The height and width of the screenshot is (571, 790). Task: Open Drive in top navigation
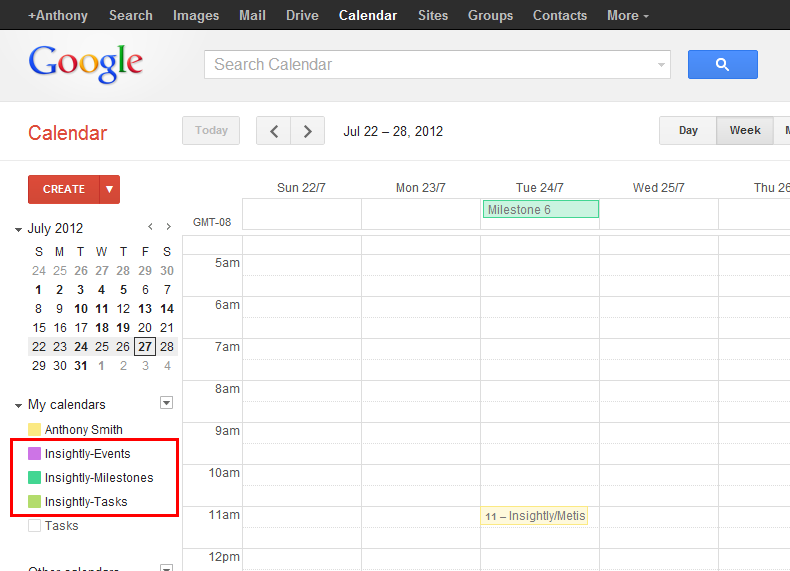302,16
